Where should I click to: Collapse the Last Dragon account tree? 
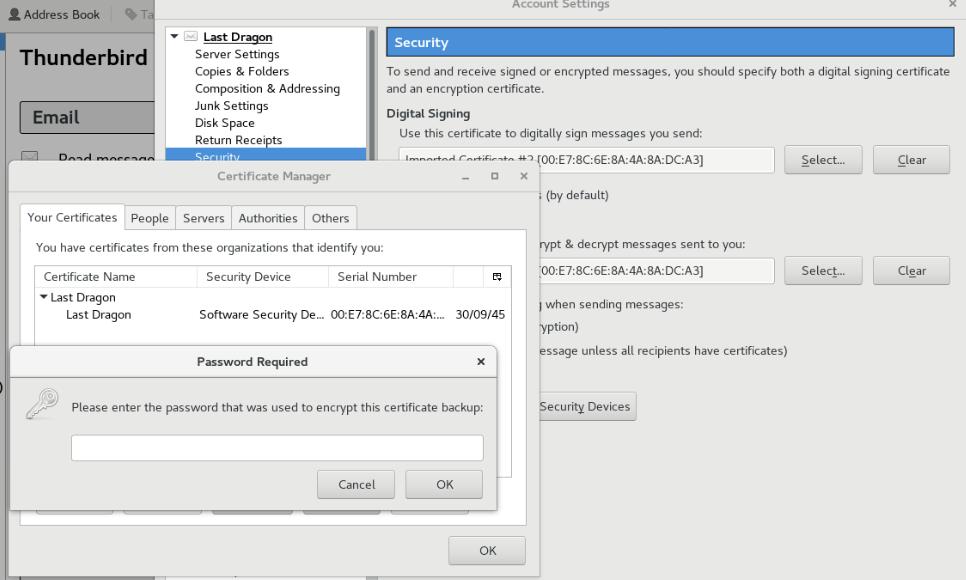[x=176, y=37]
